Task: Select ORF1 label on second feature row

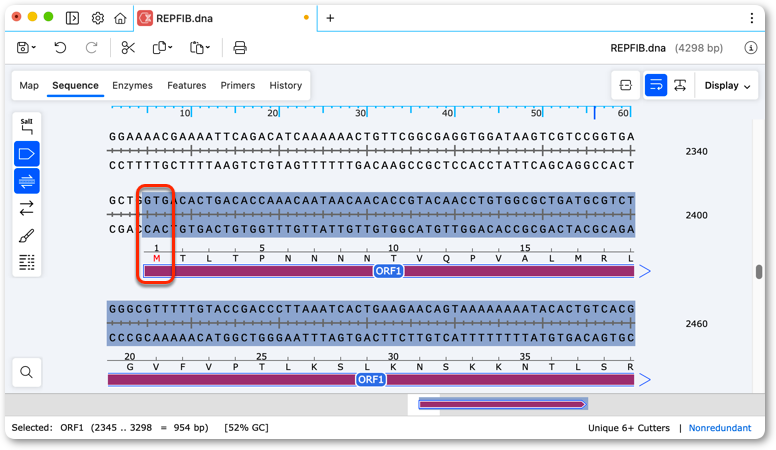Action: [x=371, y=380]
